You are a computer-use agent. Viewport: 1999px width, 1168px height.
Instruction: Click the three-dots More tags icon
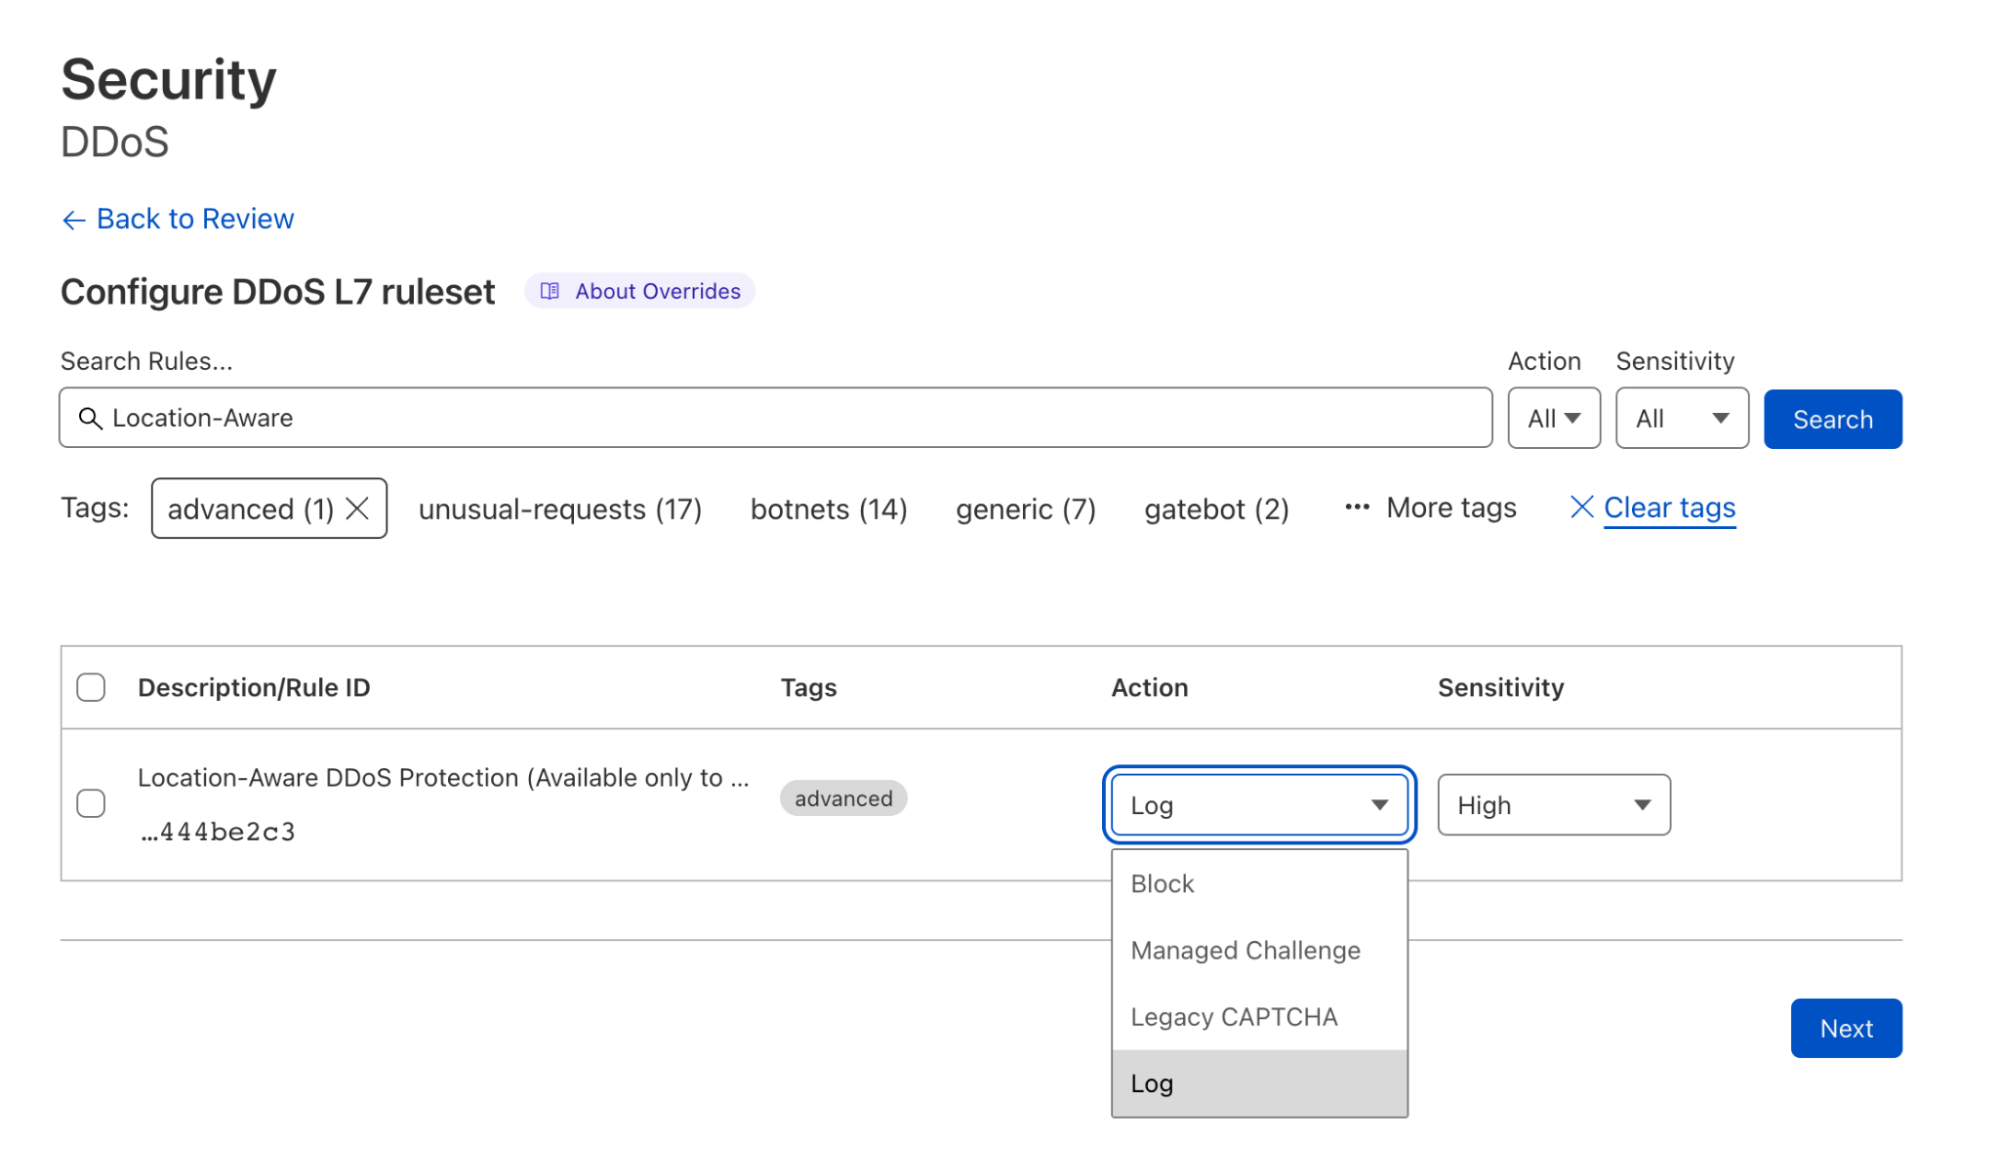pos(1356,508)
